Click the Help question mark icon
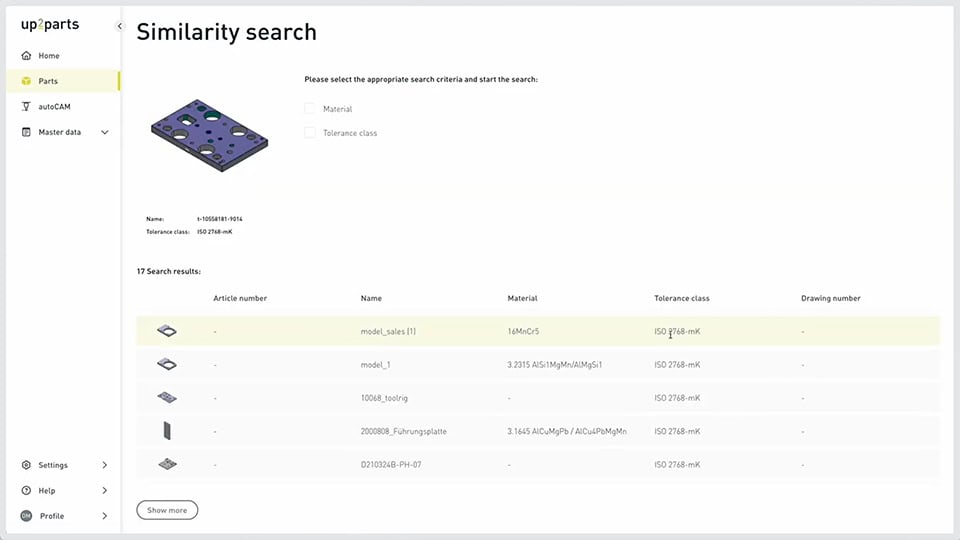This screenshot has height=540, width=960. pos(26,490)
